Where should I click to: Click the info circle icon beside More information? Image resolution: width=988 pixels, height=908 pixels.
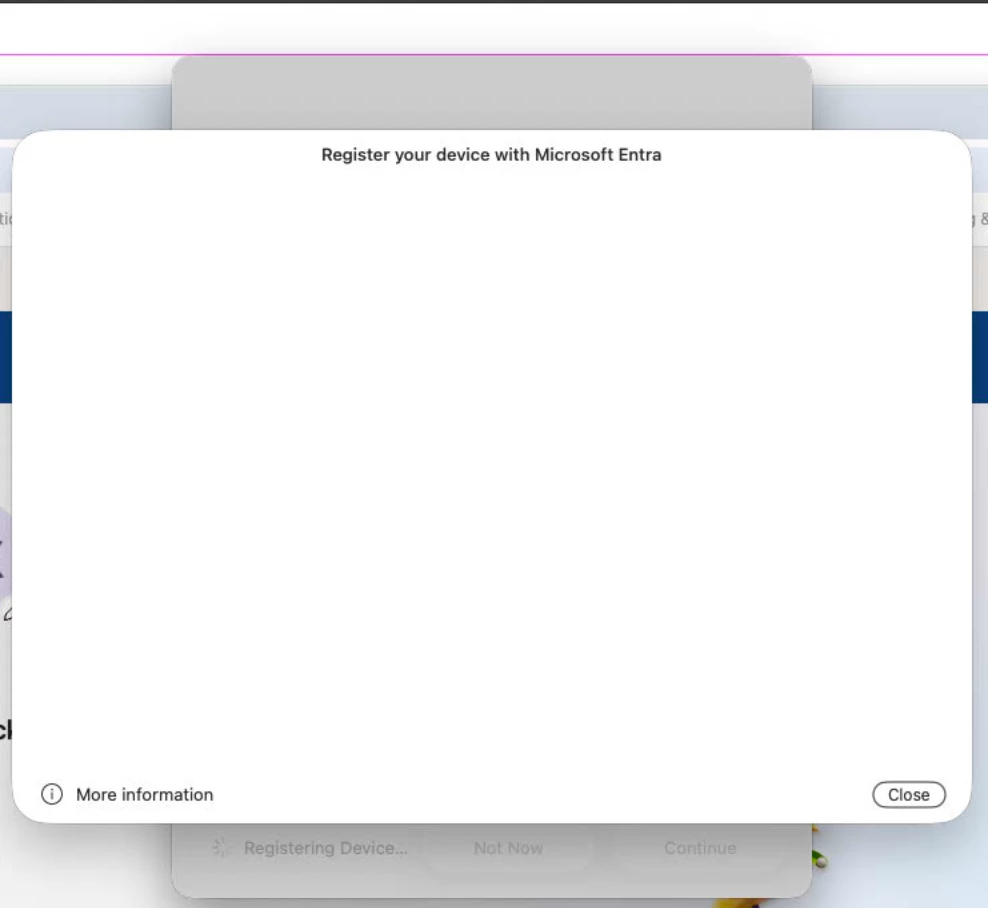(52, 794)
